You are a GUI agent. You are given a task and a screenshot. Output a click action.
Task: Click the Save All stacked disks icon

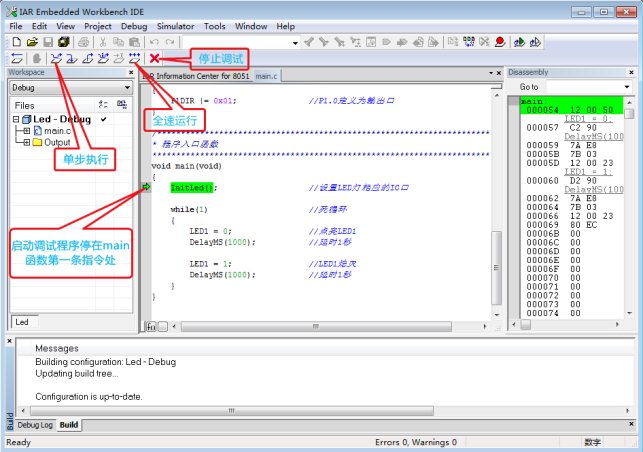[x=64, y=42]
